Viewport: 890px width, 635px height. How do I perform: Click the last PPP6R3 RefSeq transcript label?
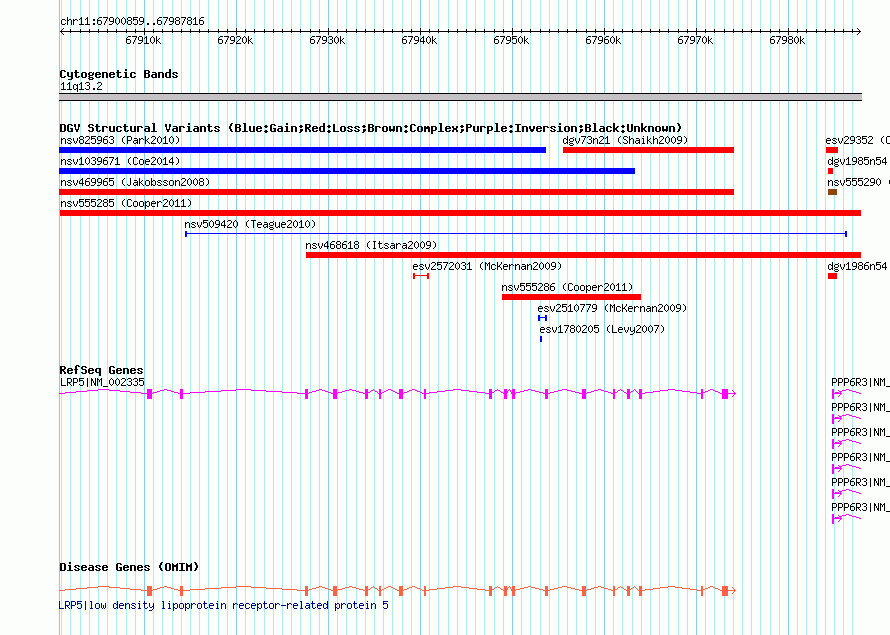point(860,507)
